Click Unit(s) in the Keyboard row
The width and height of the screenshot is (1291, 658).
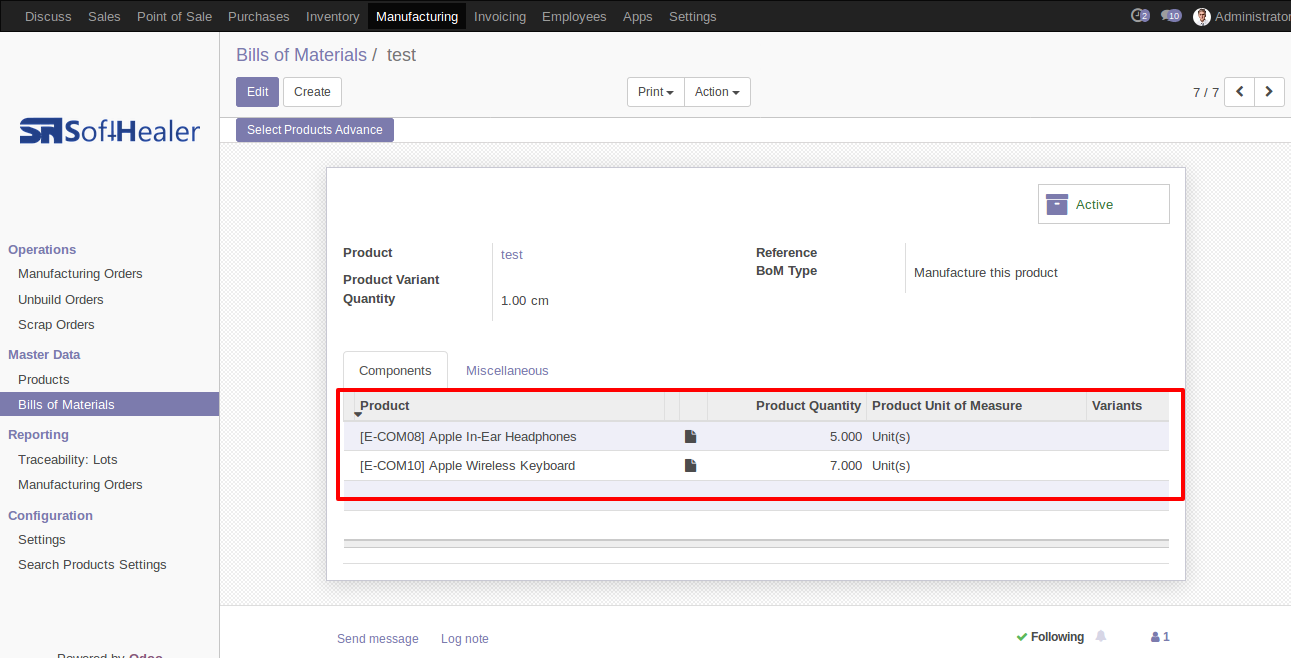tap(891, 465)
